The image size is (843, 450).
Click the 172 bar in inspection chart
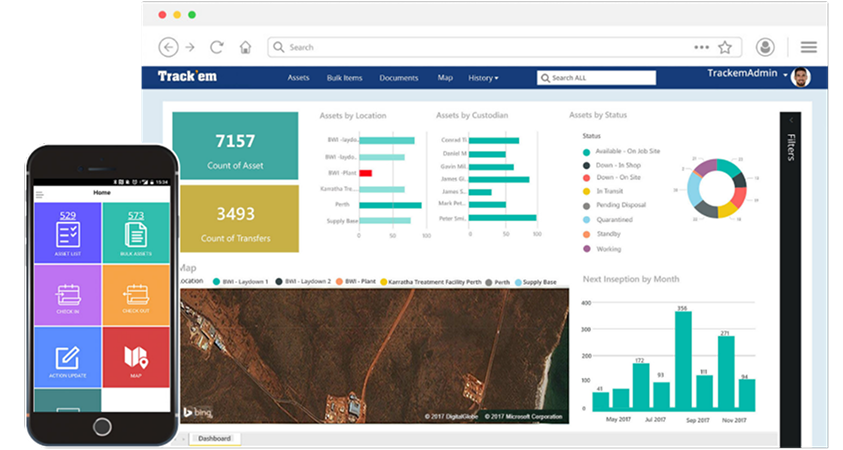(x=641, y=387)
